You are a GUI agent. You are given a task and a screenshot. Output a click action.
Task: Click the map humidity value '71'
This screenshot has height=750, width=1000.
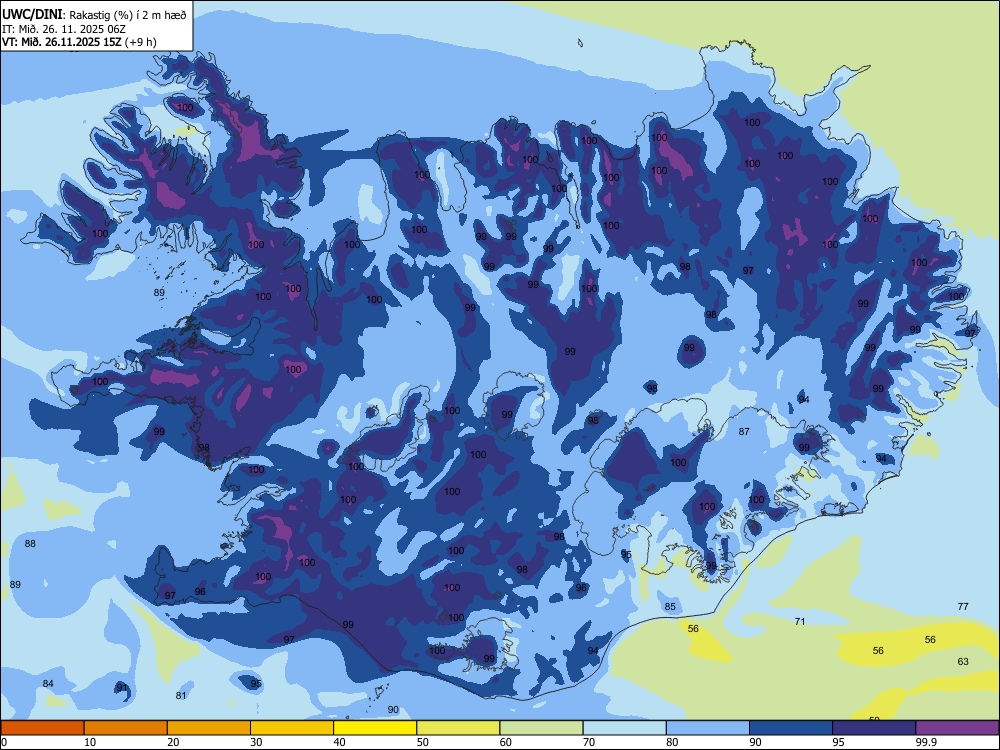click(x=800, y=621)
